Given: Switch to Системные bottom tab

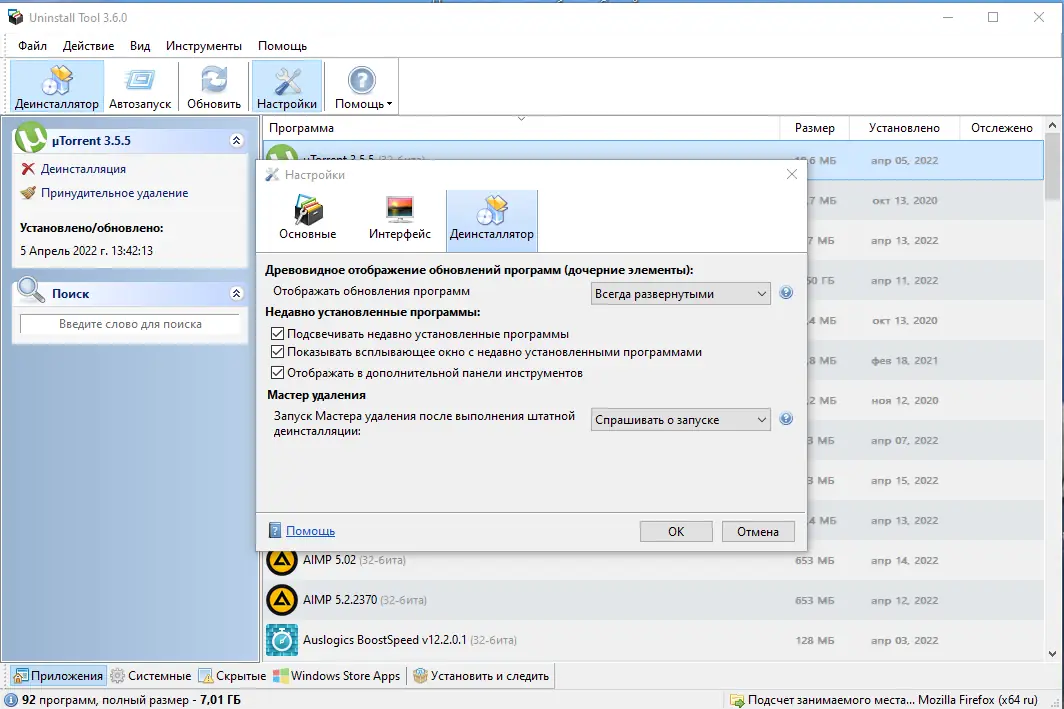Looking at the screenshot, I should (x=151, y=676).
